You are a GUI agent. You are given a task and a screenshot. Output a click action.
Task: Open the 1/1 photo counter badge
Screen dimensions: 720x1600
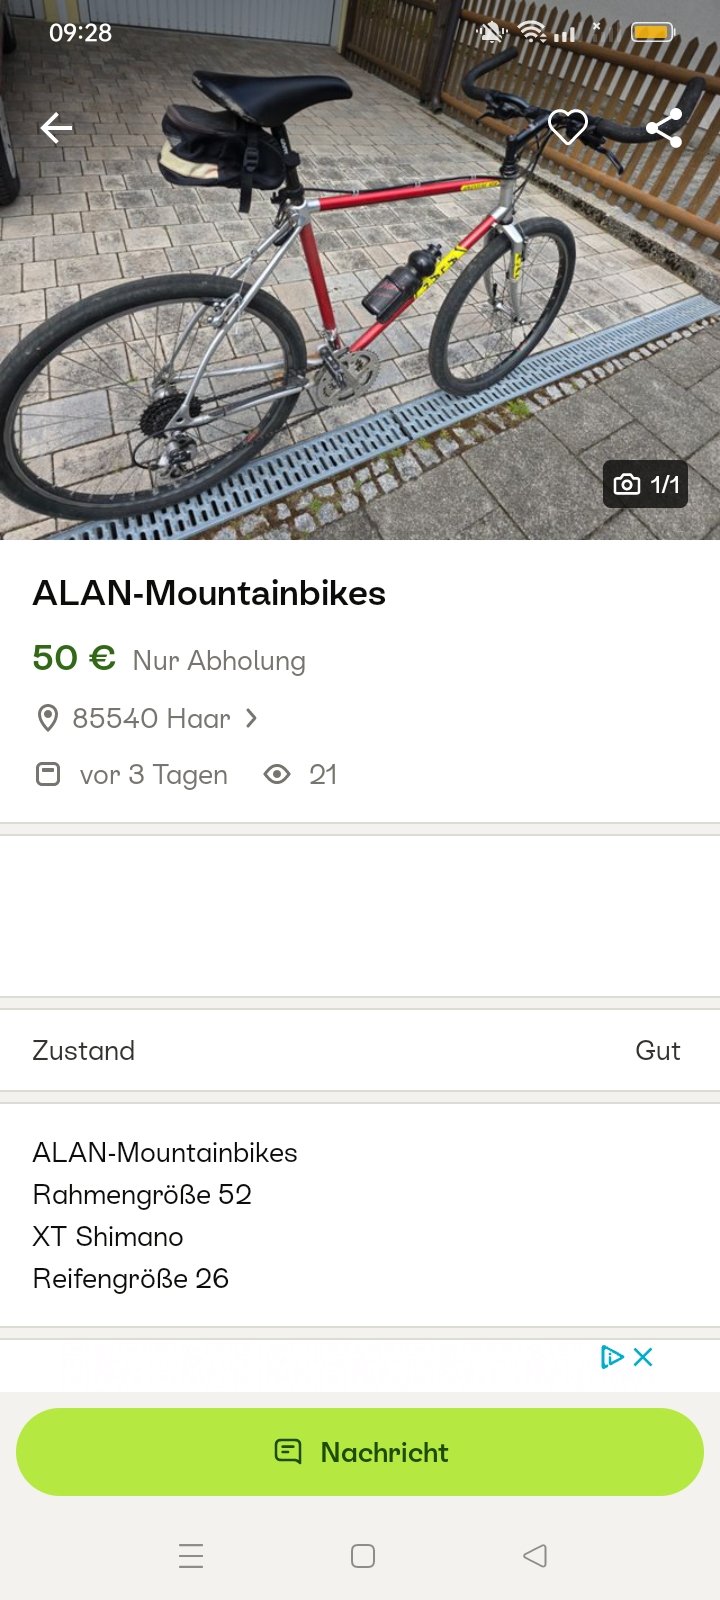[646, 485]
